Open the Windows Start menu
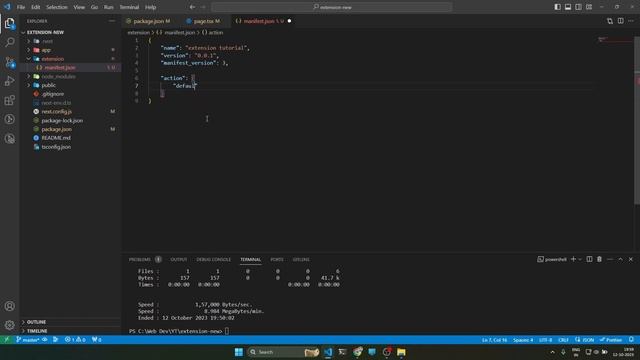This screenshot has height=360, width=640. pos(239,352)
